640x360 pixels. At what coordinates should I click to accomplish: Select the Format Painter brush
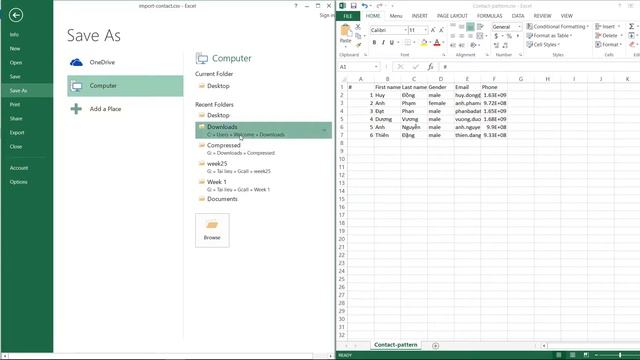[358, 44]
